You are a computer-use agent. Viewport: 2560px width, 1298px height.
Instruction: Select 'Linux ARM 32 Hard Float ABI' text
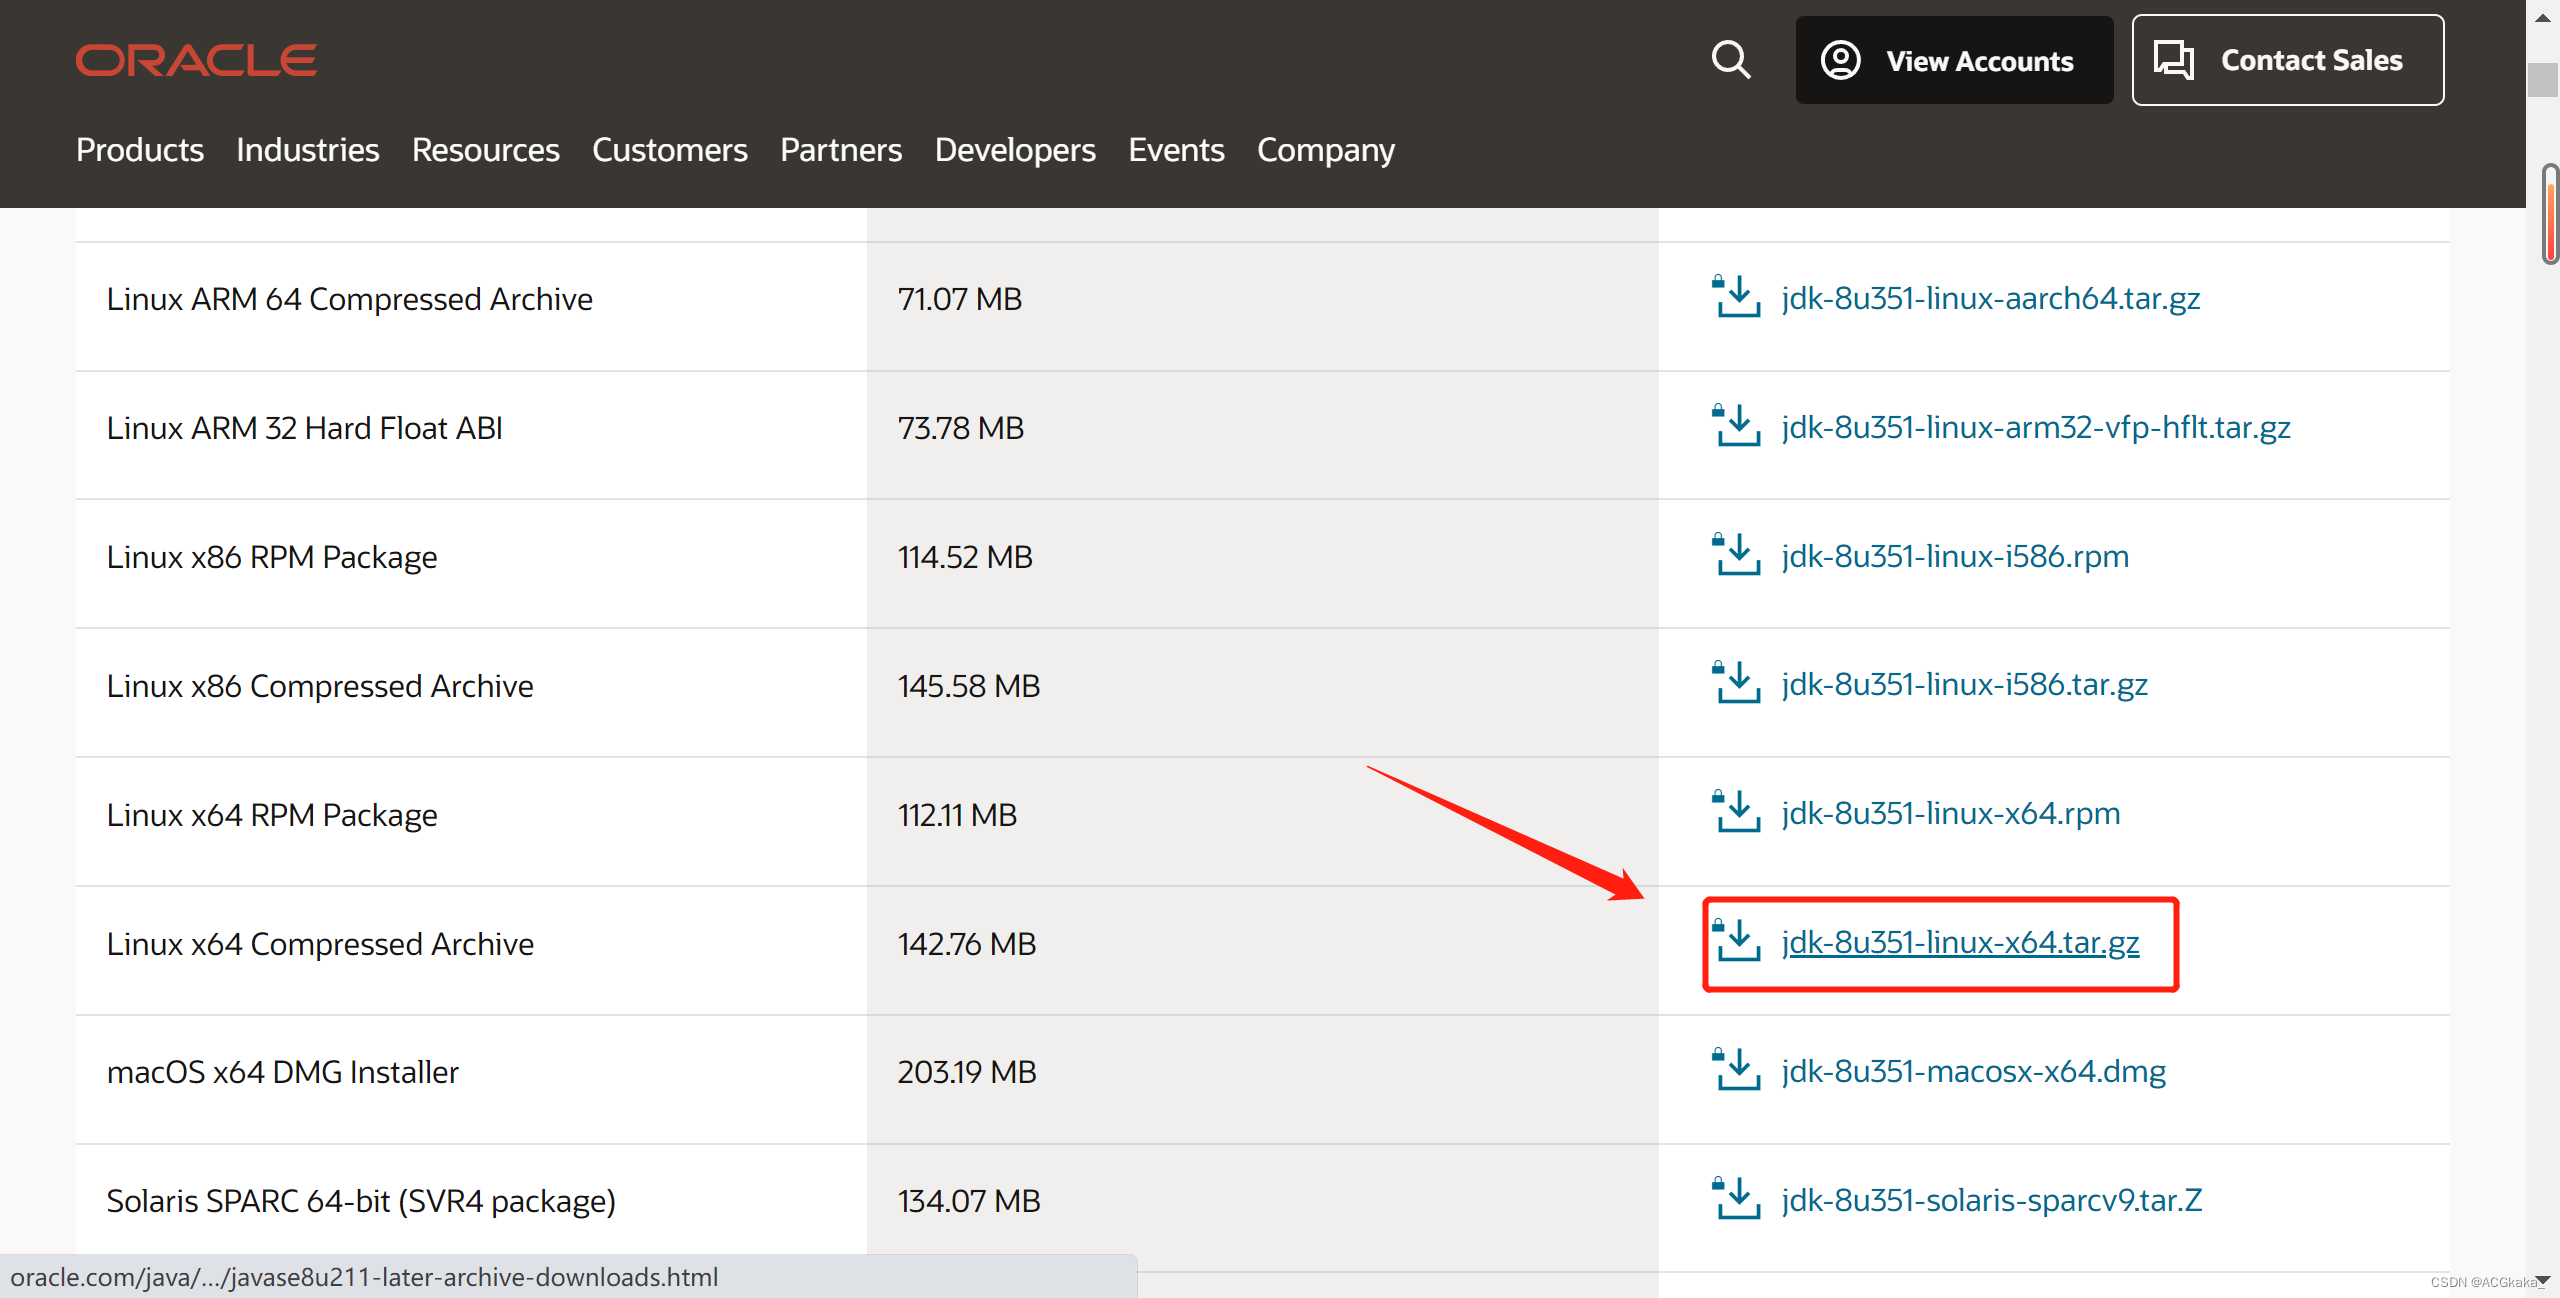tap(305, 428)
